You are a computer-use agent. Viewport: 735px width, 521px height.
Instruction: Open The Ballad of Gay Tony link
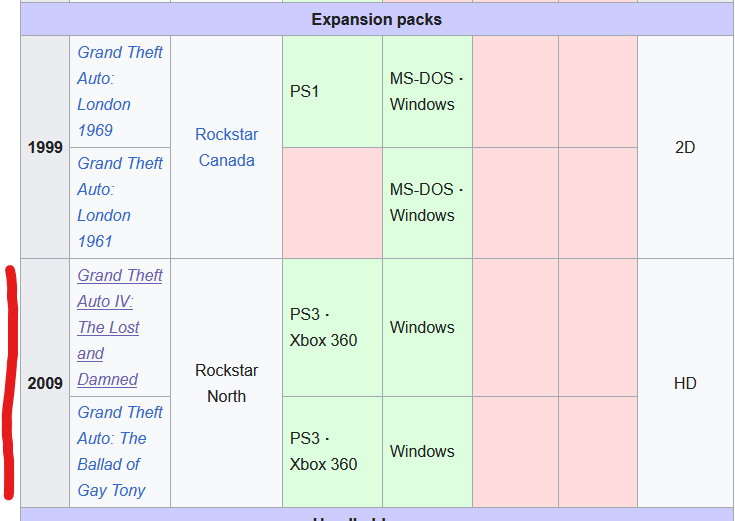click(x=120, y=452)
